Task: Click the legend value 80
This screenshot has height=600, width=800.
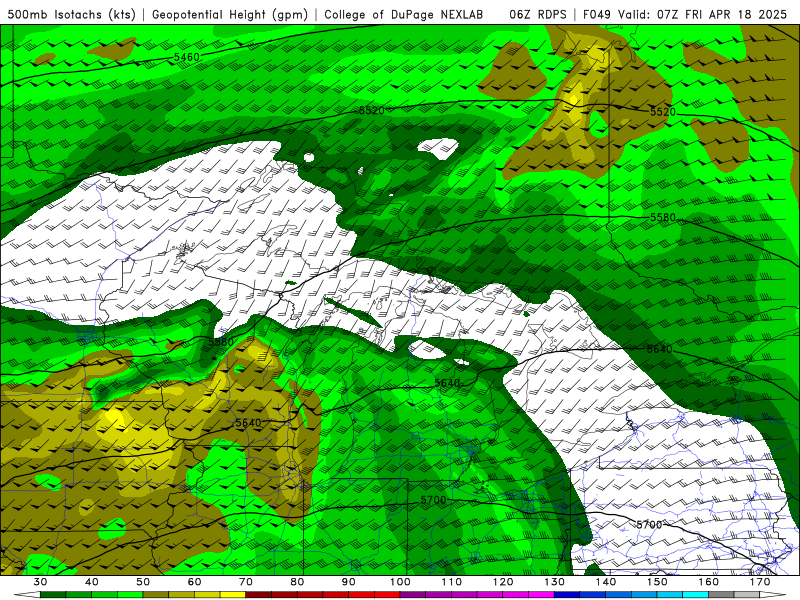Action: (297, 582)
